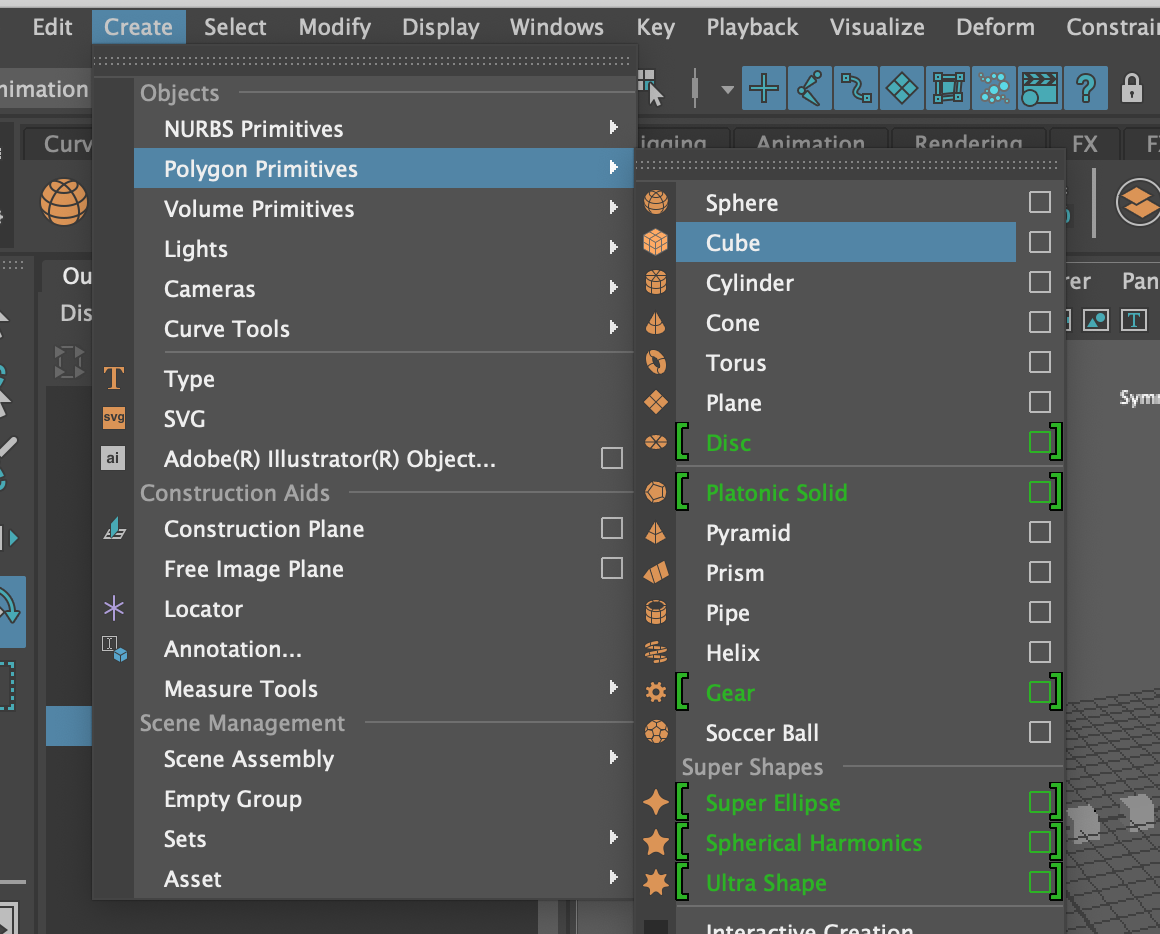Click the Locator menu entry
1160x934 pixels.
coord(203,609)
